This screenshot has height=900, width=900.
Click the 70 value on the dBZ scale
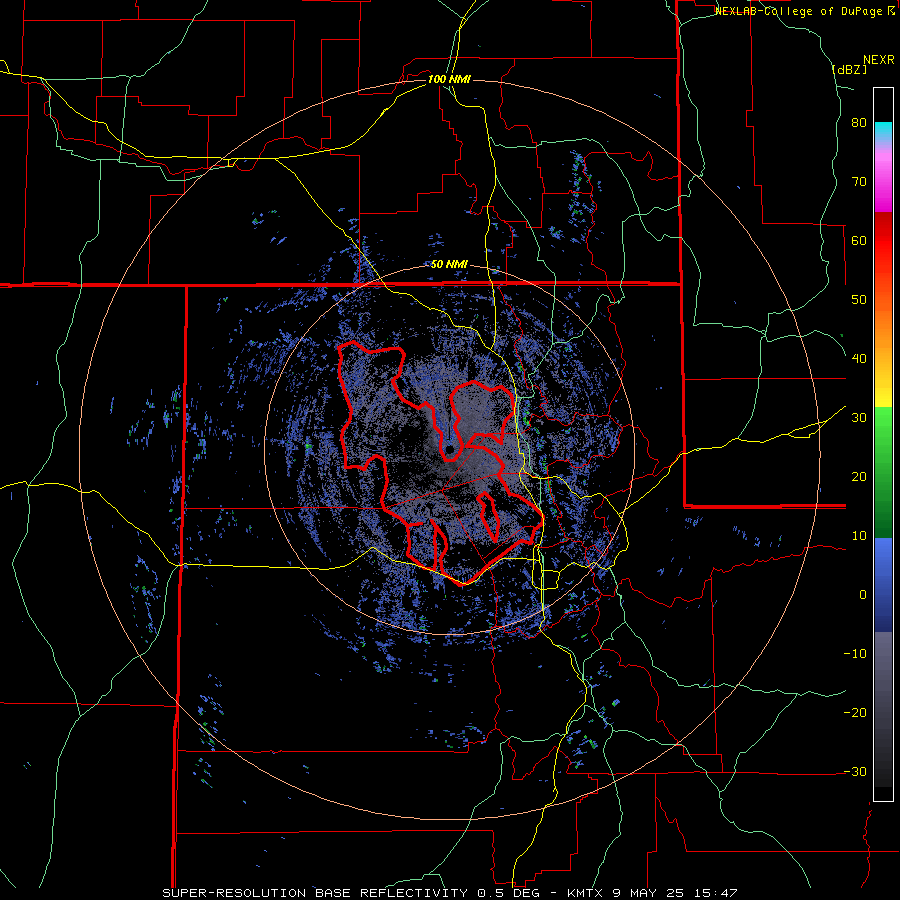[x=859, y=182]
